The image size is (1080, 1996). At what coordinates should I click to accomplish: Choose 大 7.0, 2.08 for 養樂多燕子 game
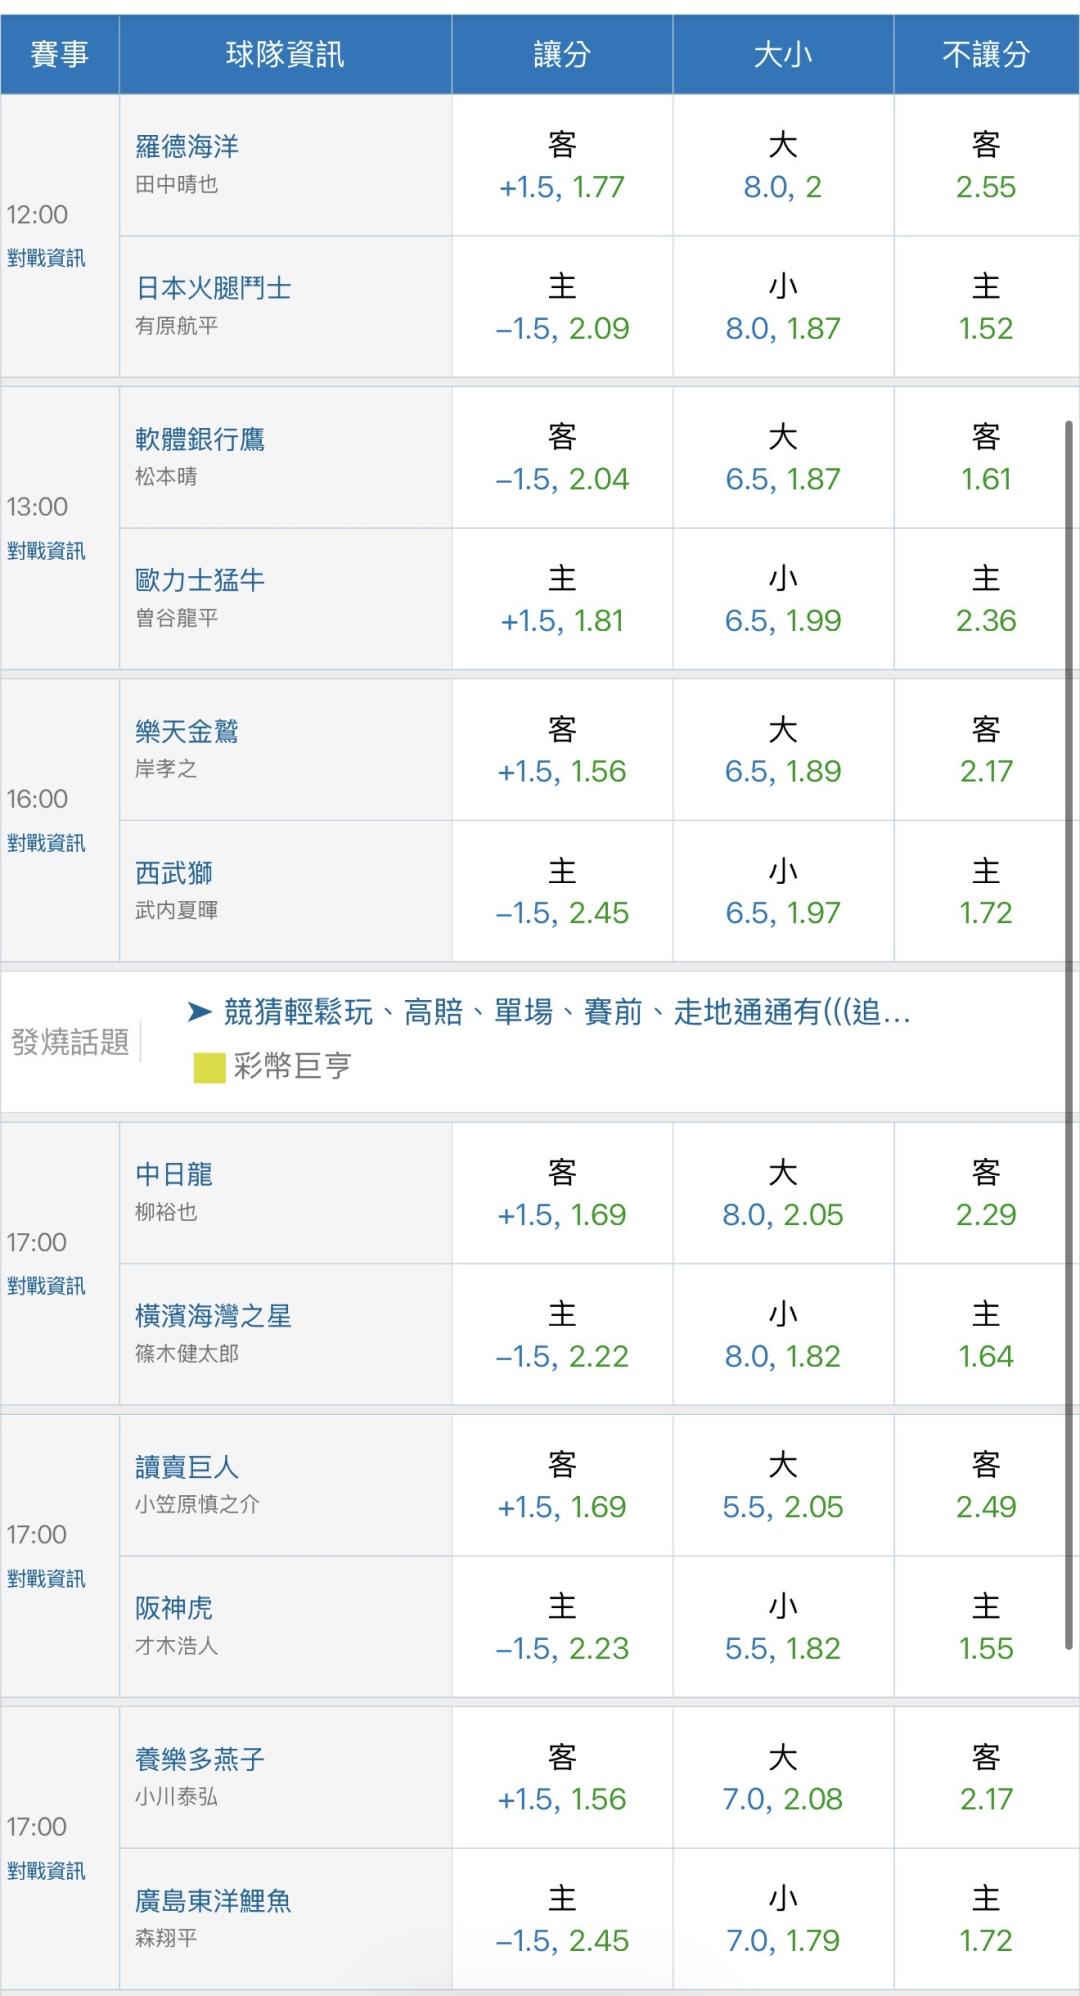(x=783, y=1779)
